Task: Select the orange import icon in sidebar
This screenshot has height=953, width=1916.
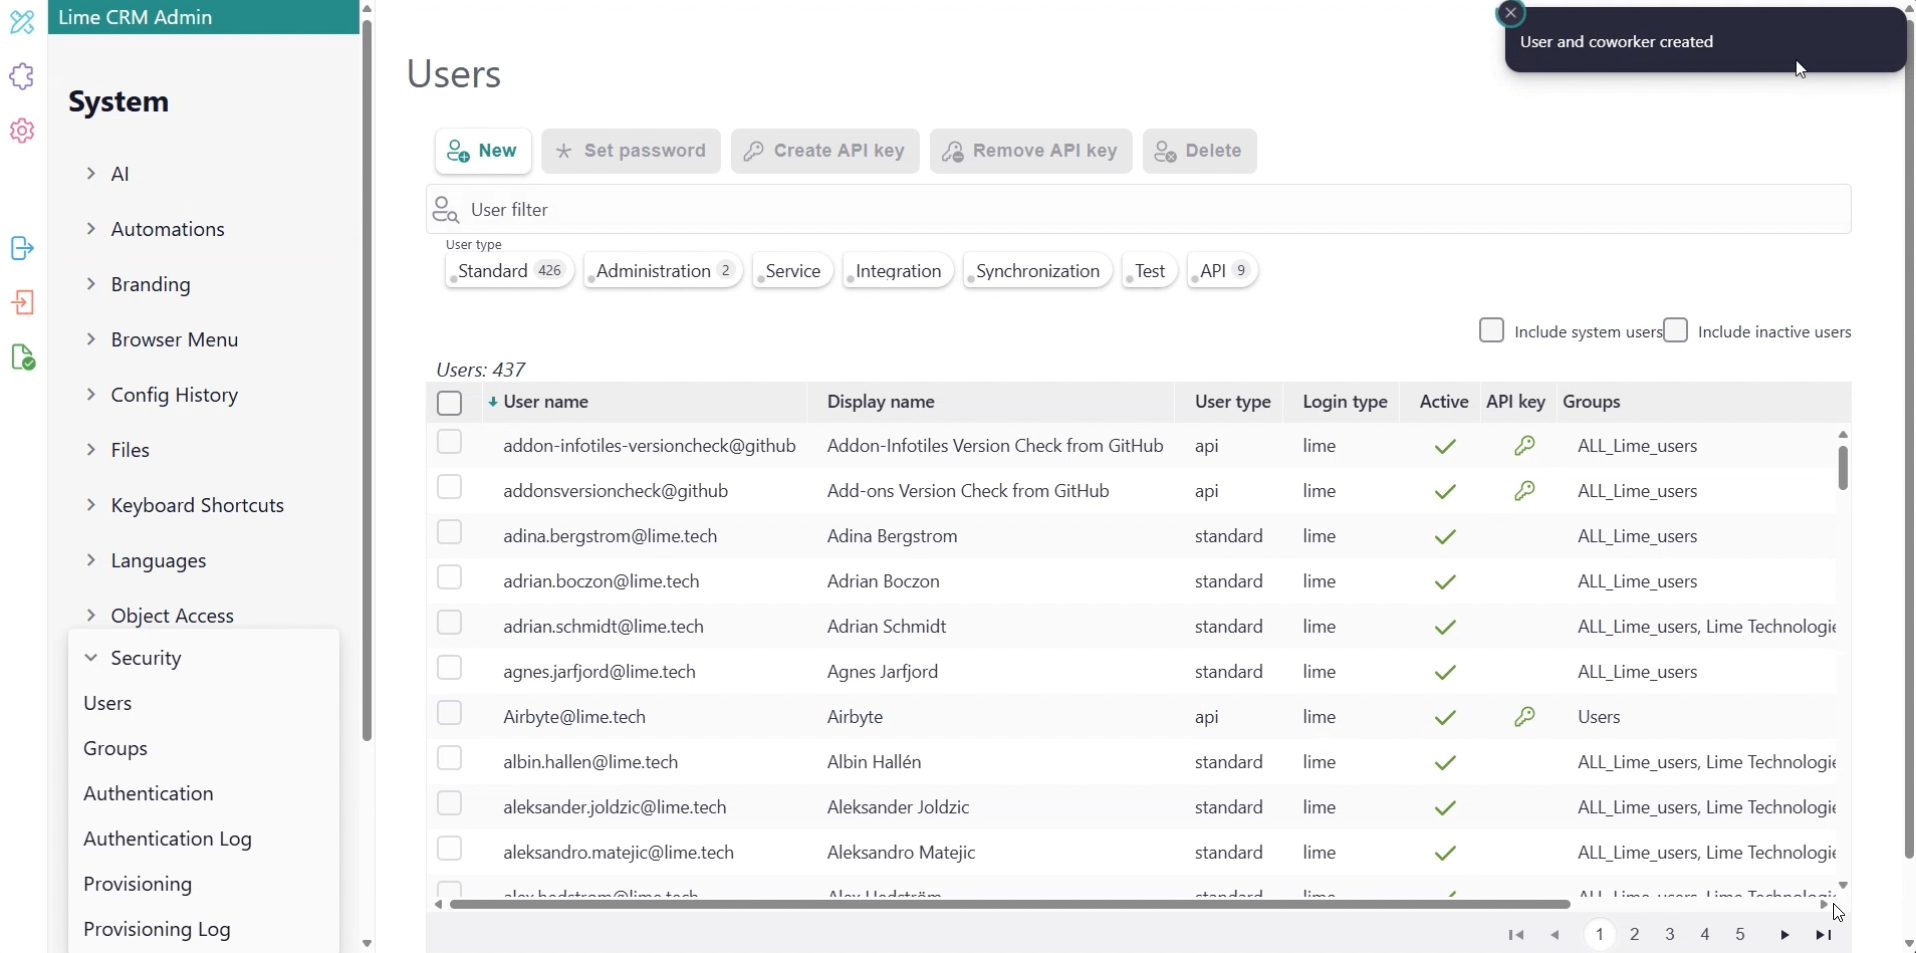Action: (x=22, y=303)
